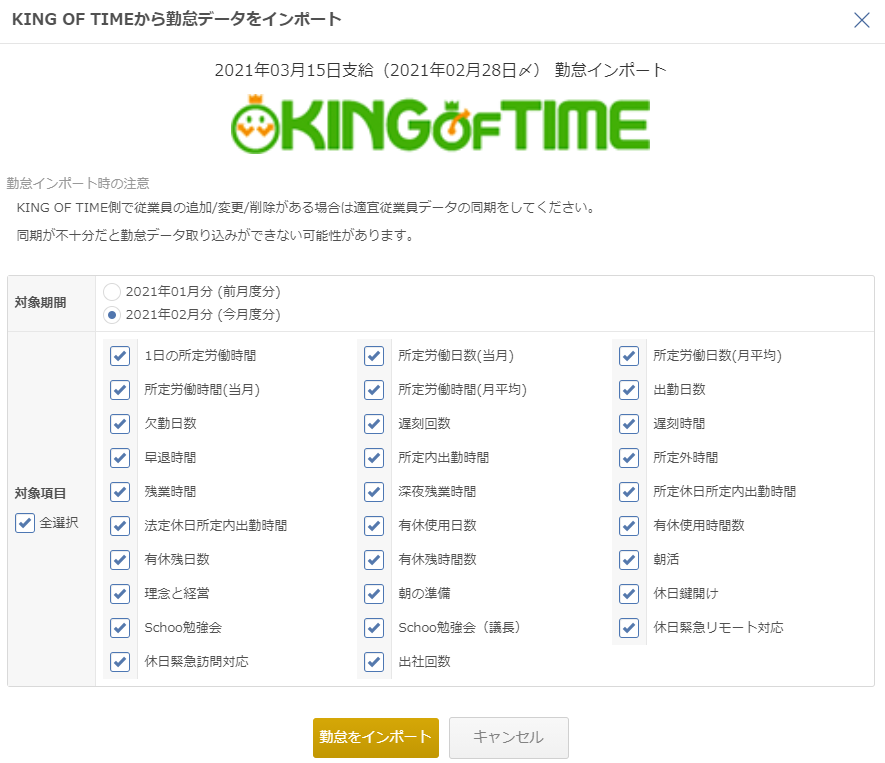Select 2021年01月分 (前月度分) period
Screen dimensions: 885x763
click(x=112, y=292)
